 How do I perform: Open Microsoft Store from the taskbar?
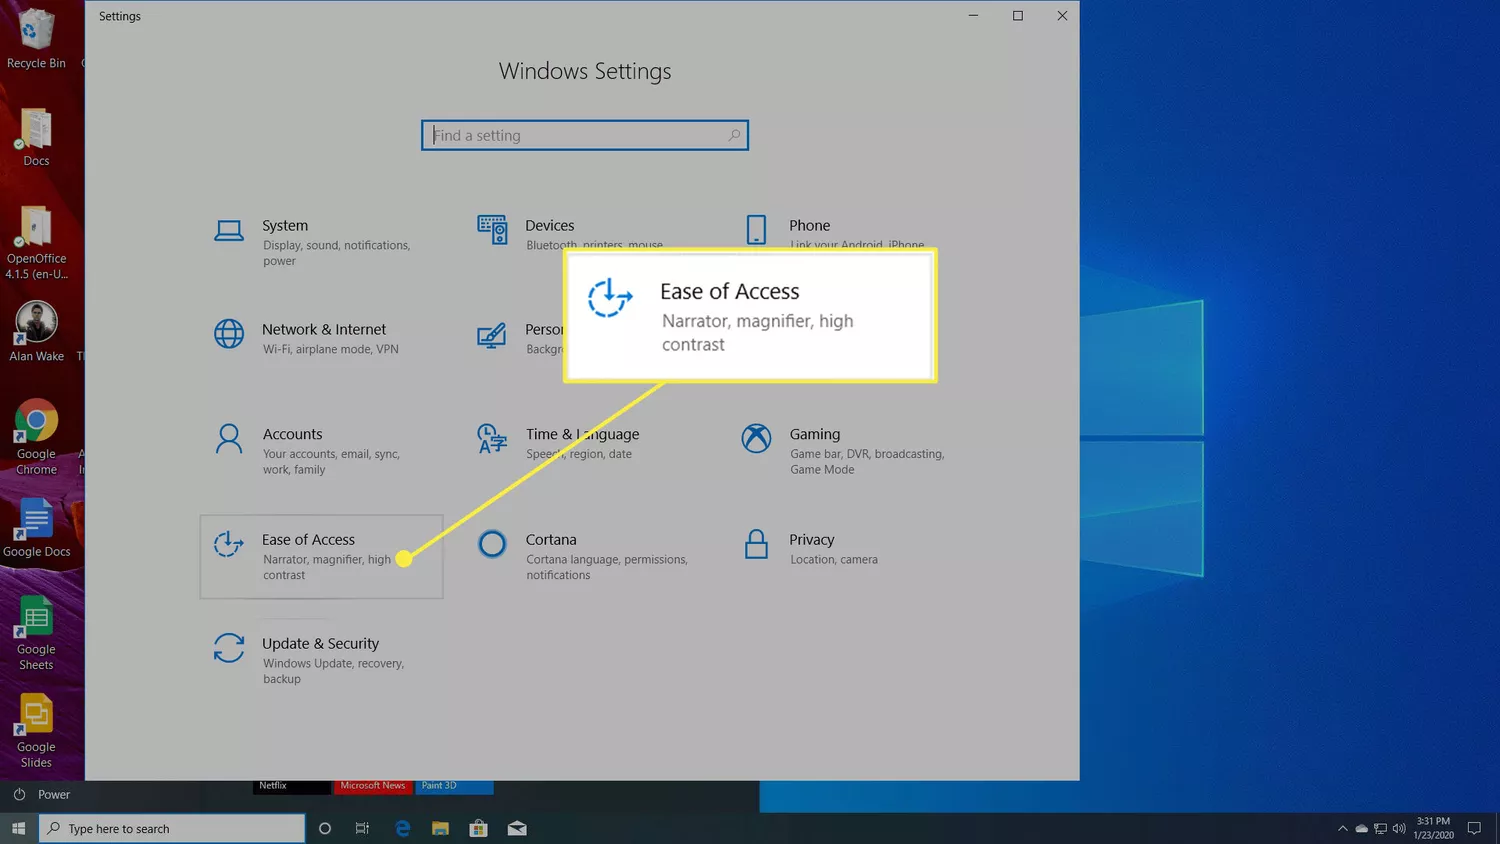tap(478, 828)
